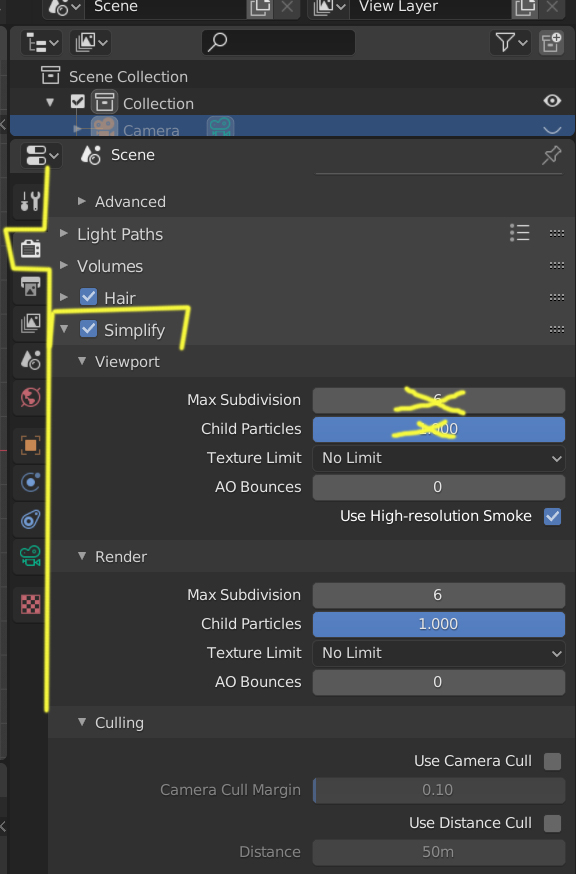
Task: Click Render Max Subdivision field
Action: point(438,595)
